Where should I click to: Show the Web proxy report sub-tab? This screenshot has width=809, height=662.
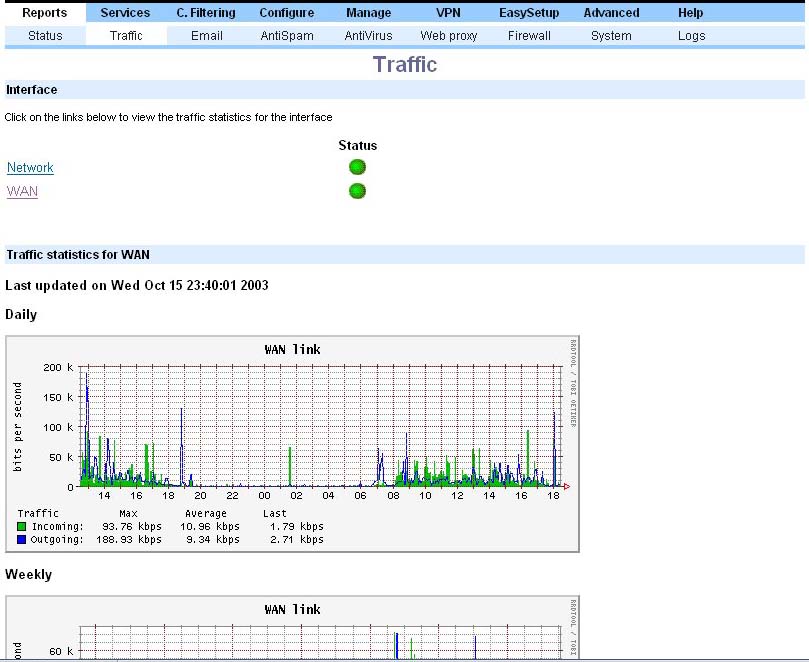click(x=448, y=36)
